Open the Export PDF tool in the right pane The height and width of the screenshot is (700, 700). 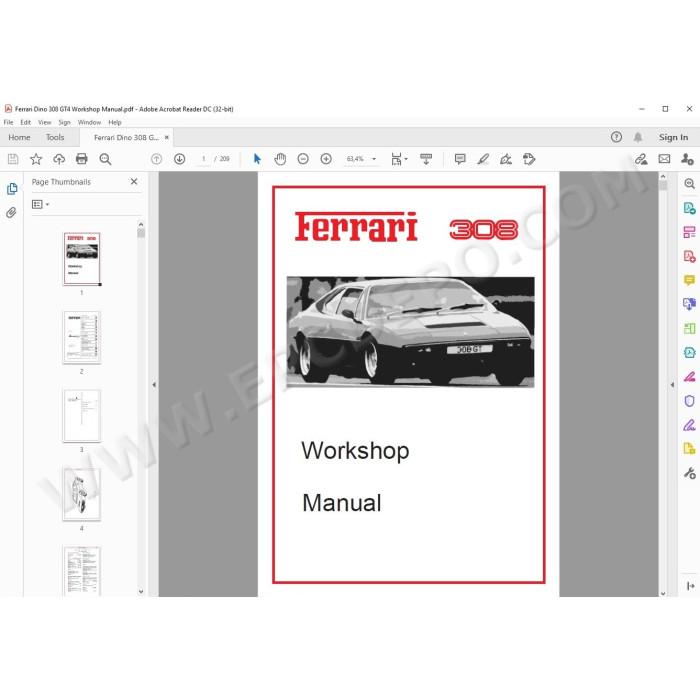tap(689, 208)
